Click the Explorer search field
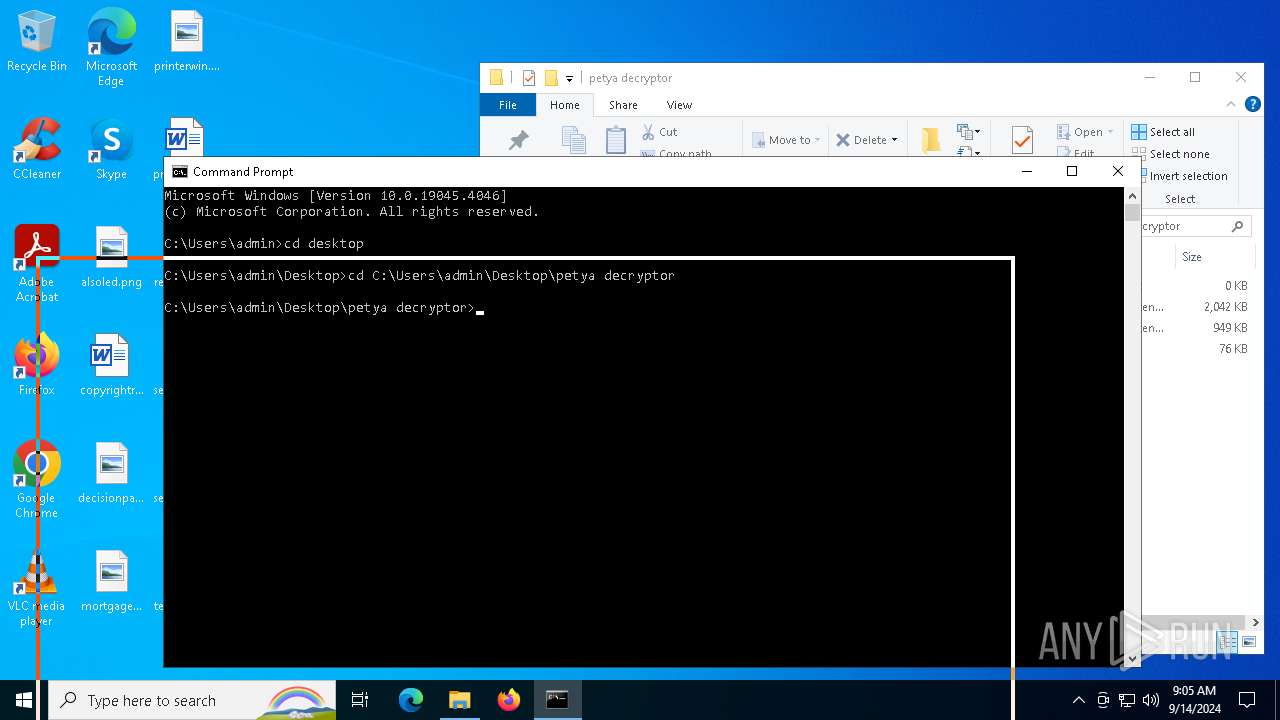 point(1195,227)
